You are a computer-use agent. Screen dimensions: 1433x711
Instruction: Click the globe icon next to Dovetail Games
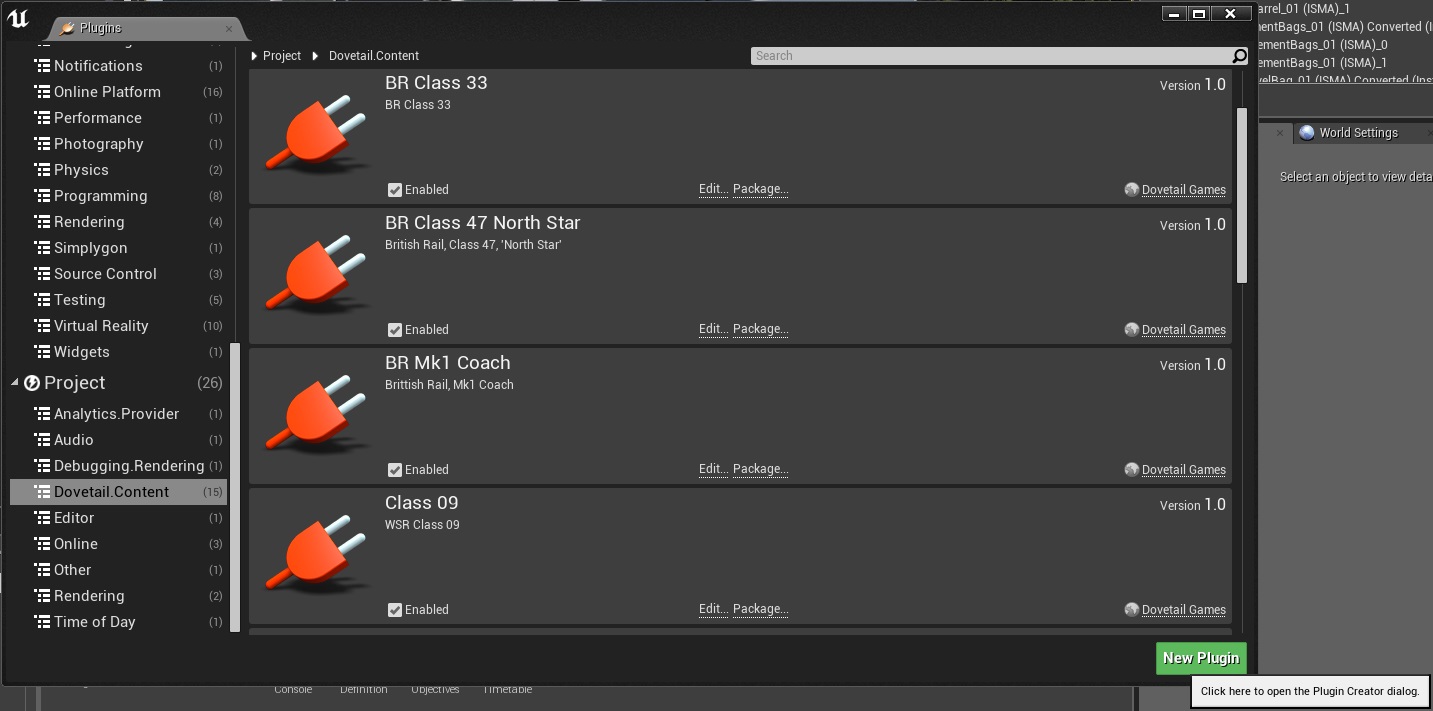pyautogui.click(x=1131, y=189)
